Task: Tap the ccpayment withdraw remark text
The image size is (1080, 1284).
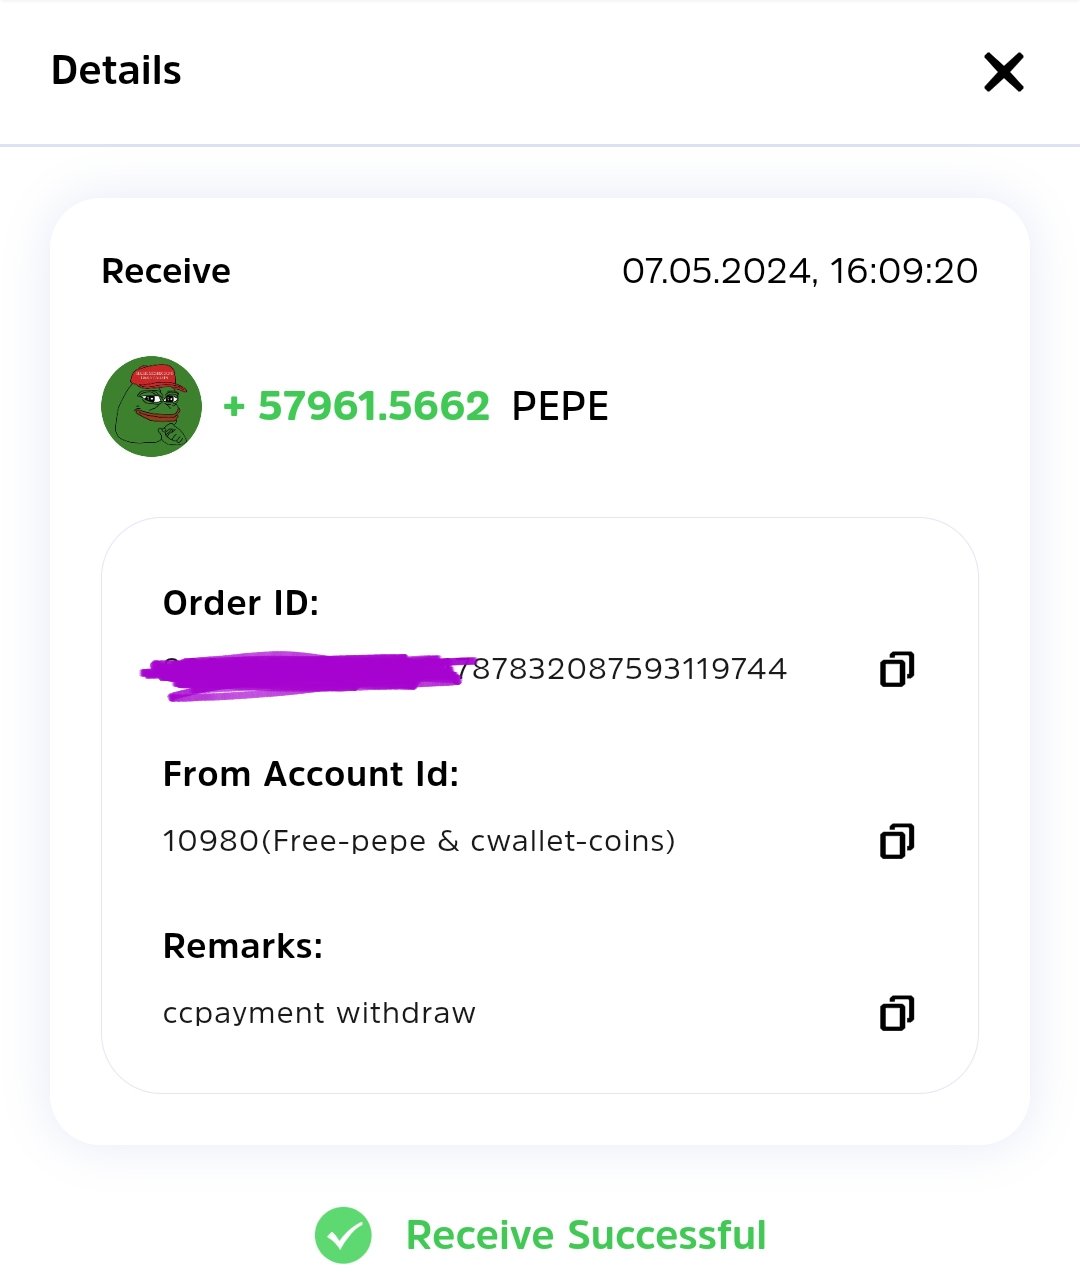Action: point(319,1013)
